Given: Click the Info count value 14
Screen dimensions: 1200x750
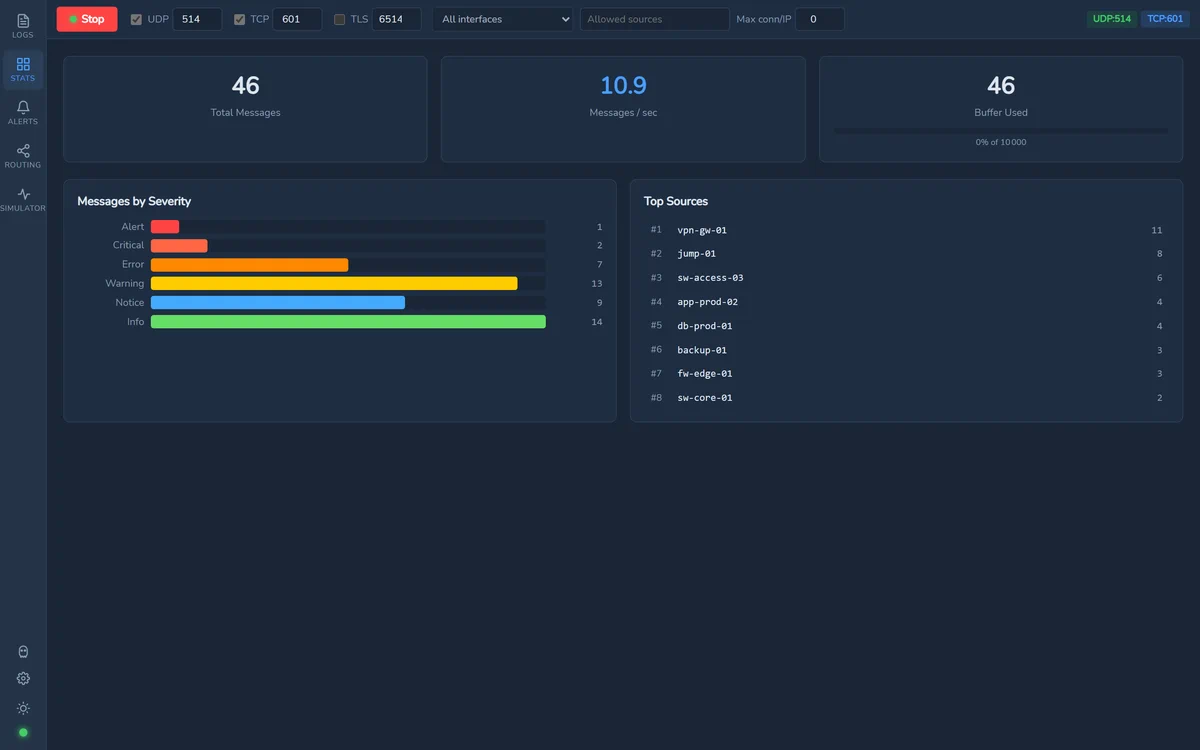Looking at the screenshot, I should coord(597,322).
